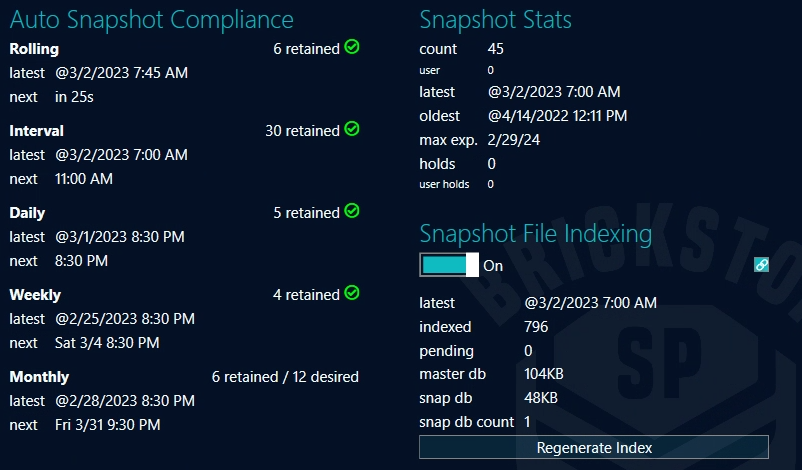Click the Weekly compliance green check icon
Image resolution: width=802 pixels, height=470 pixels.
point(352,293)
